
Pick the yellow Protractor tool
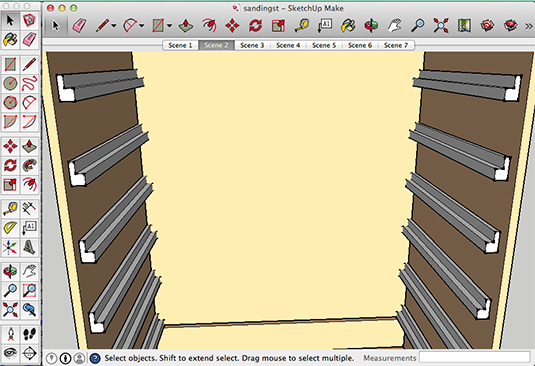pos(10,228)
